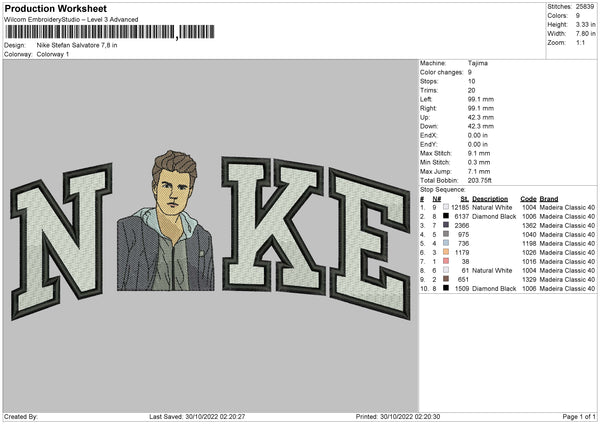Click thread code '1040' in stop row 4

pyautogui.click(x=529, y=235)
